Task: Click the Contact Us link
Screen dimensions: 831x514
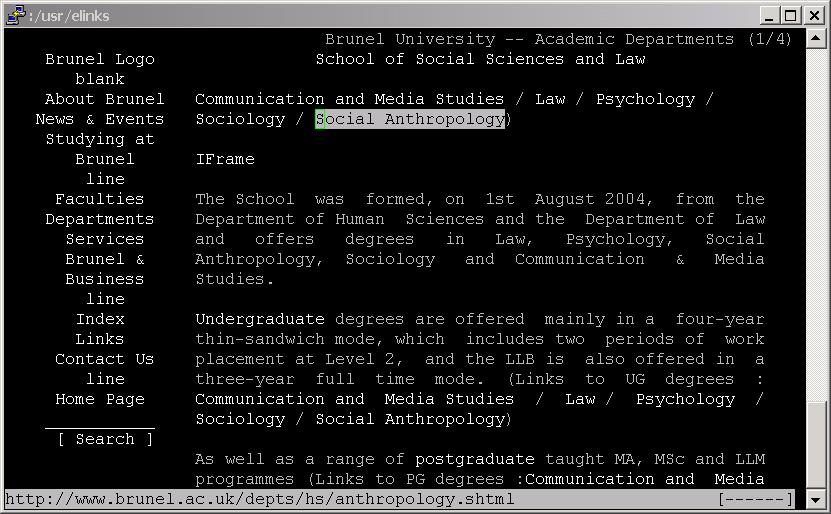Action: (x=104, y=359)
